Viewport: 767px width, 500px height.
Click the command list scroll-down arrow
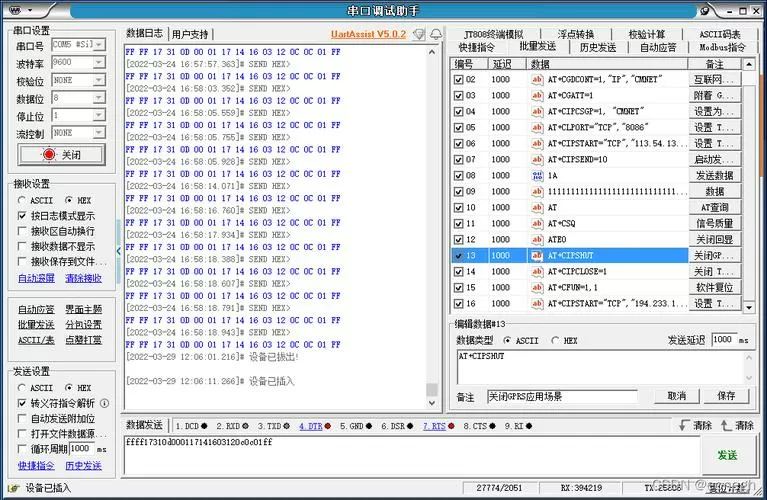click(x=749, y=308)
